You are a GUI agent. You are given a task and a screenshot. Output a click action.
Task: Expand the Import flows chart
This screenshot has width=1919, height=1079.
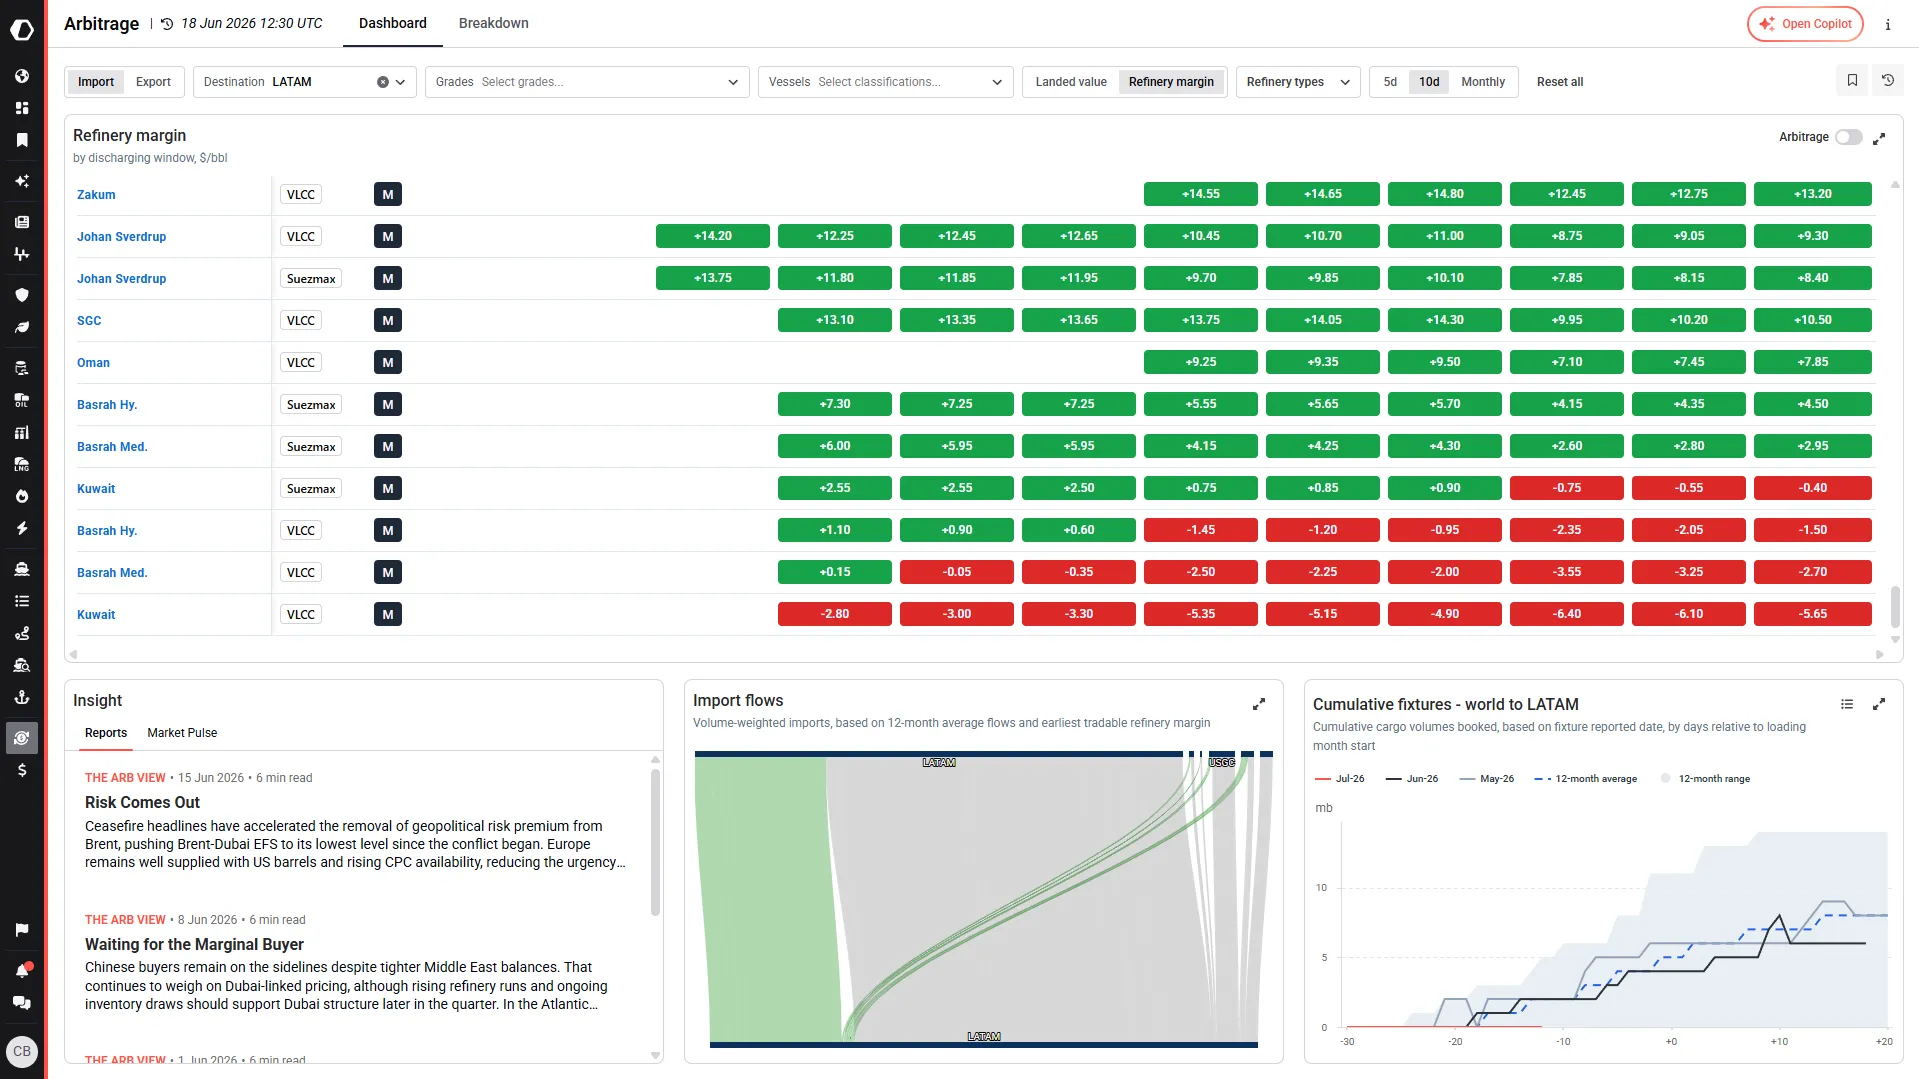tap(1259, 704)
